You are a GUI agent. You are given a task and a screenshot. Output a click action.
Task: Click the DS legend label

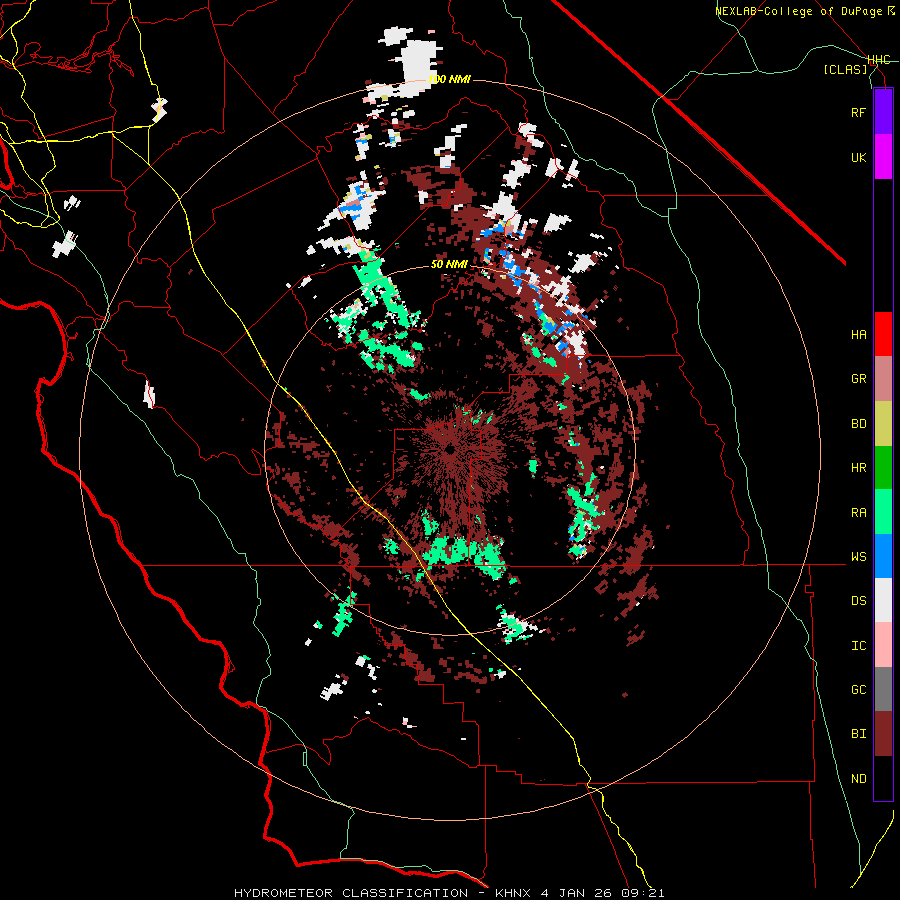(858, 600)
